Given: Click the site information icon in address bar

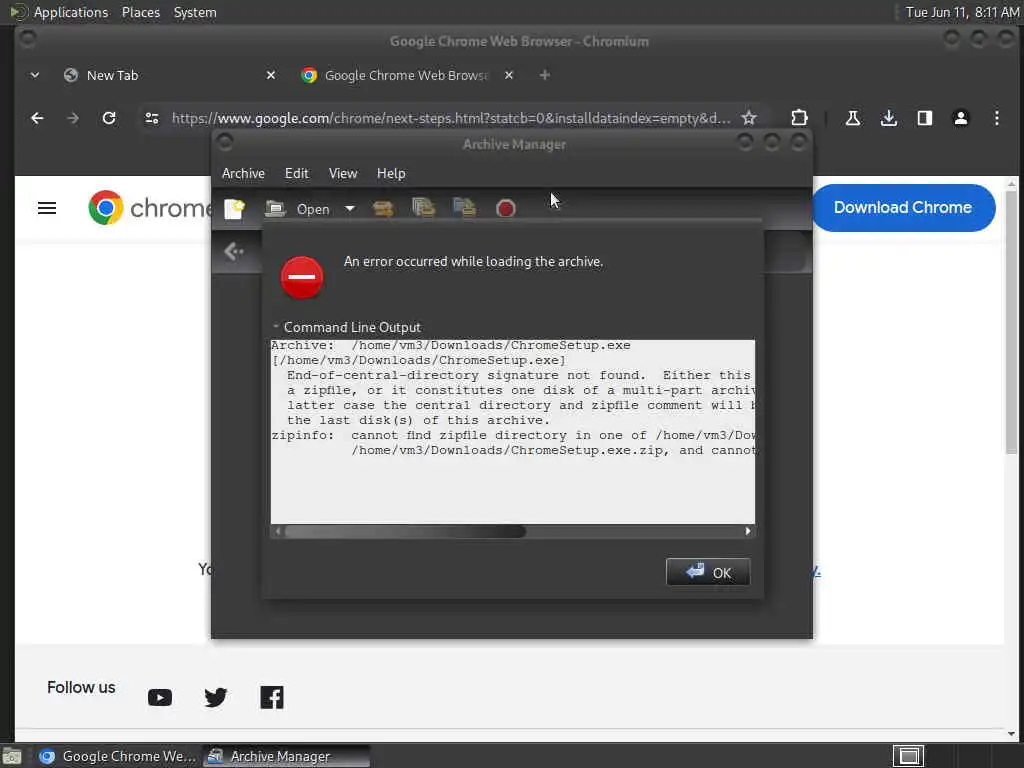Looking at the screenshot, I should click(152, 118).
